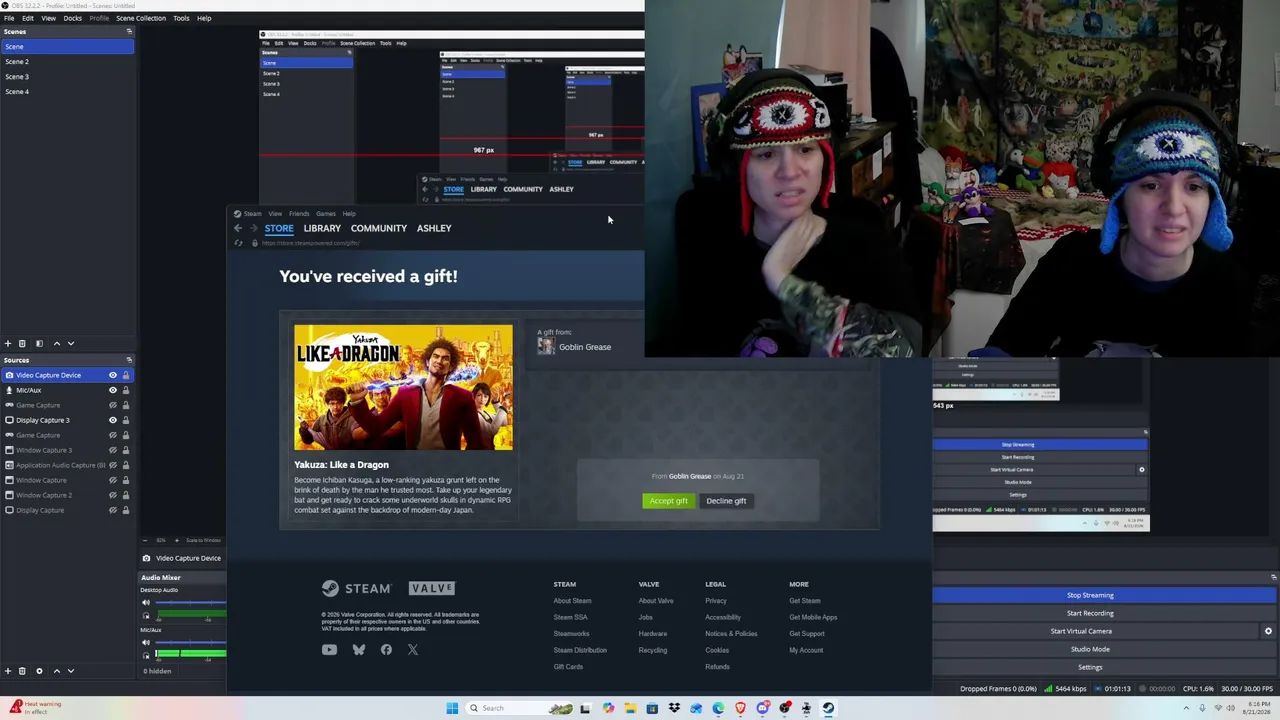Open Refunds link in Steam footer
The height and width of the screenshot is (720, 1280).
[717, 666]
